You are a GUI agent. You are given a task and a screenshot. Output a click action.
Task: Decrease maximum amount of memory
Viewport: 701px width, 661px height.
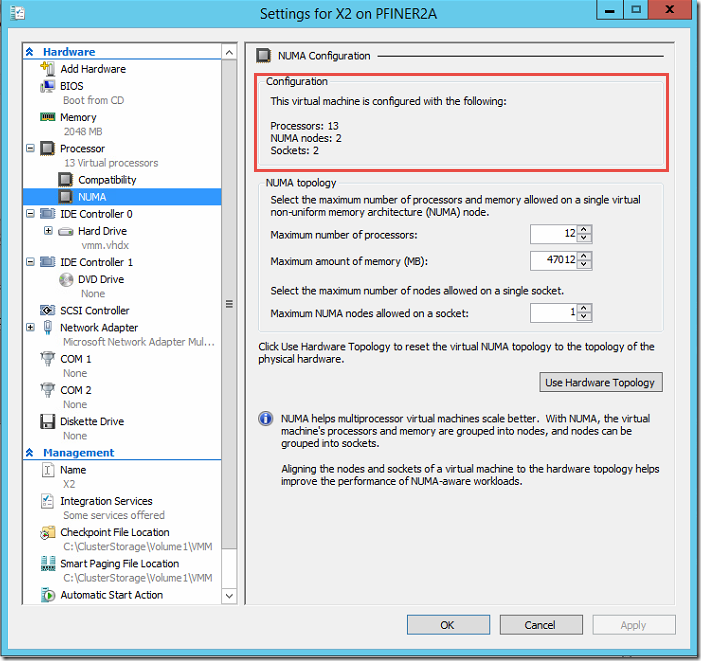pos(584,264)
